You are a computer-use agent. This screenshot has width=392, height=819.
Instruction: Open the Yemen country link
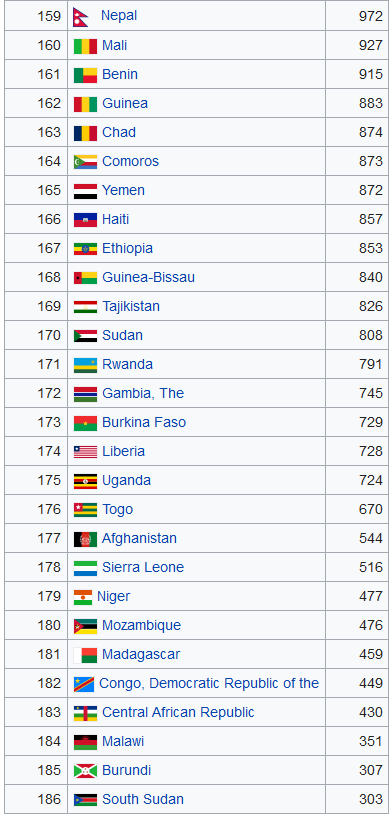point(123,191)
